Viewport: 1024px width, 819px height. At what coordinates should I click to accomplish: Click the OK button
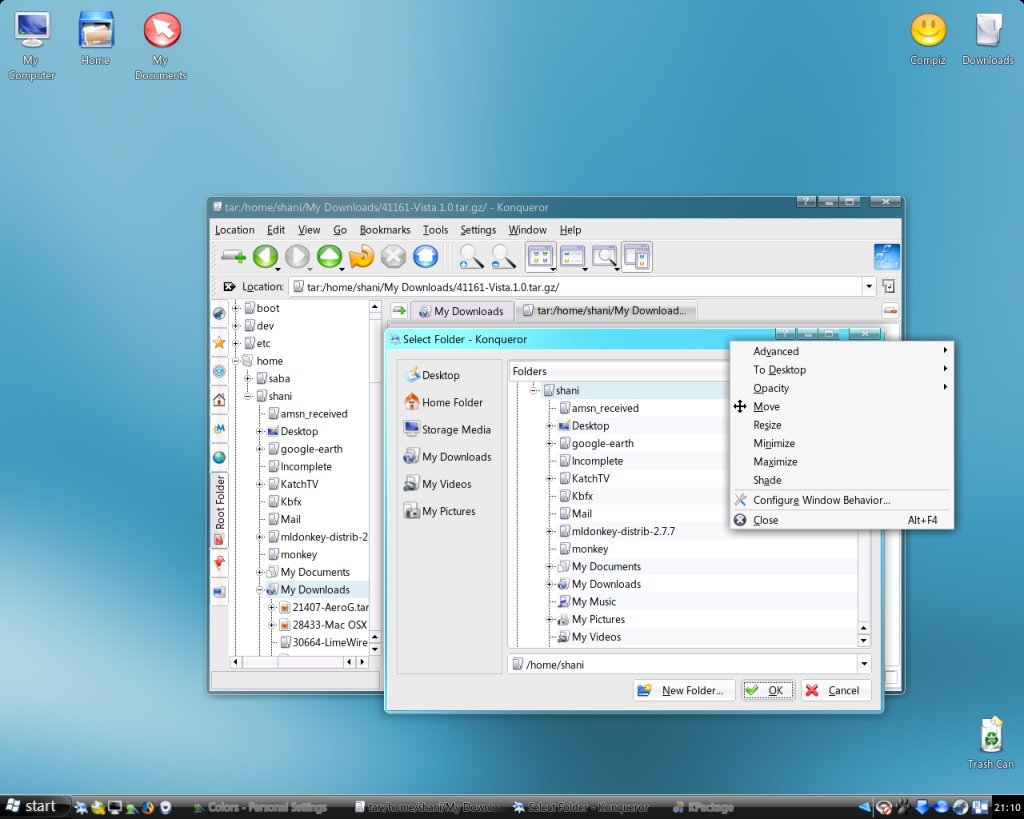[x=768, y=690]
